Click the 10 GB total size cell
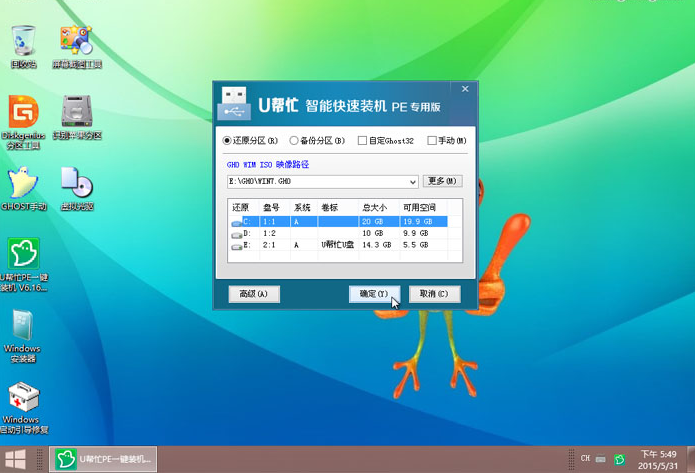Image resolution: width=695 pixels, height=473 pixels. point(373,233)
